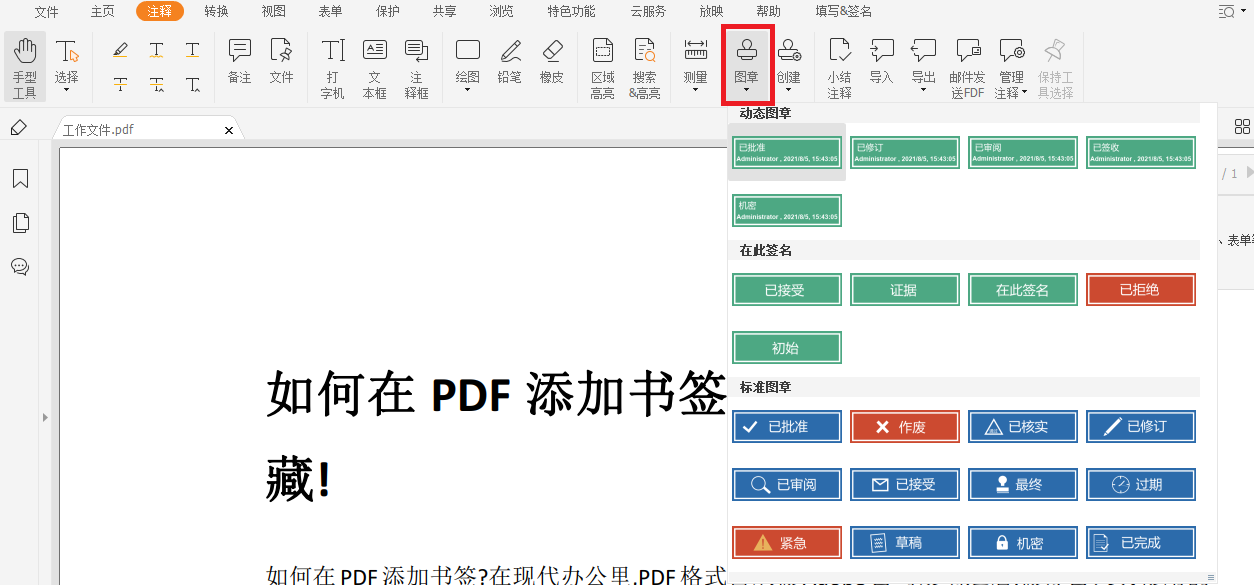
Task: Select the 橡皮 (Eraser) tool
Action: 552,62
